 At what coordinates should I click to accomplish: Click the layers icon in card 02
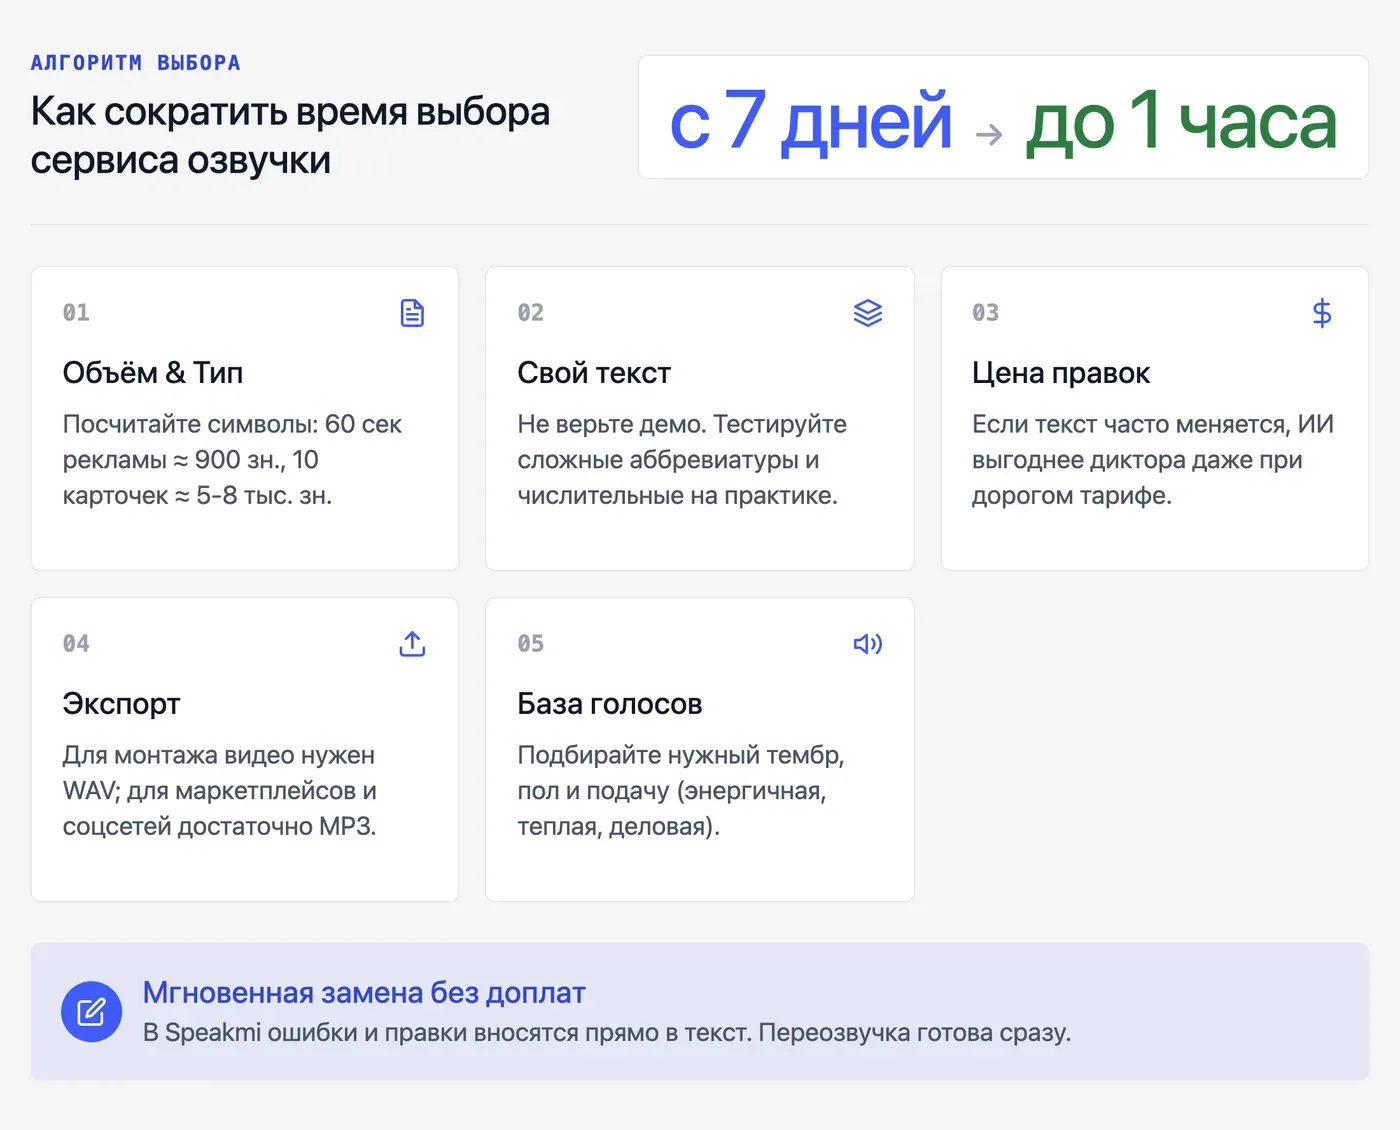[868, 313]
